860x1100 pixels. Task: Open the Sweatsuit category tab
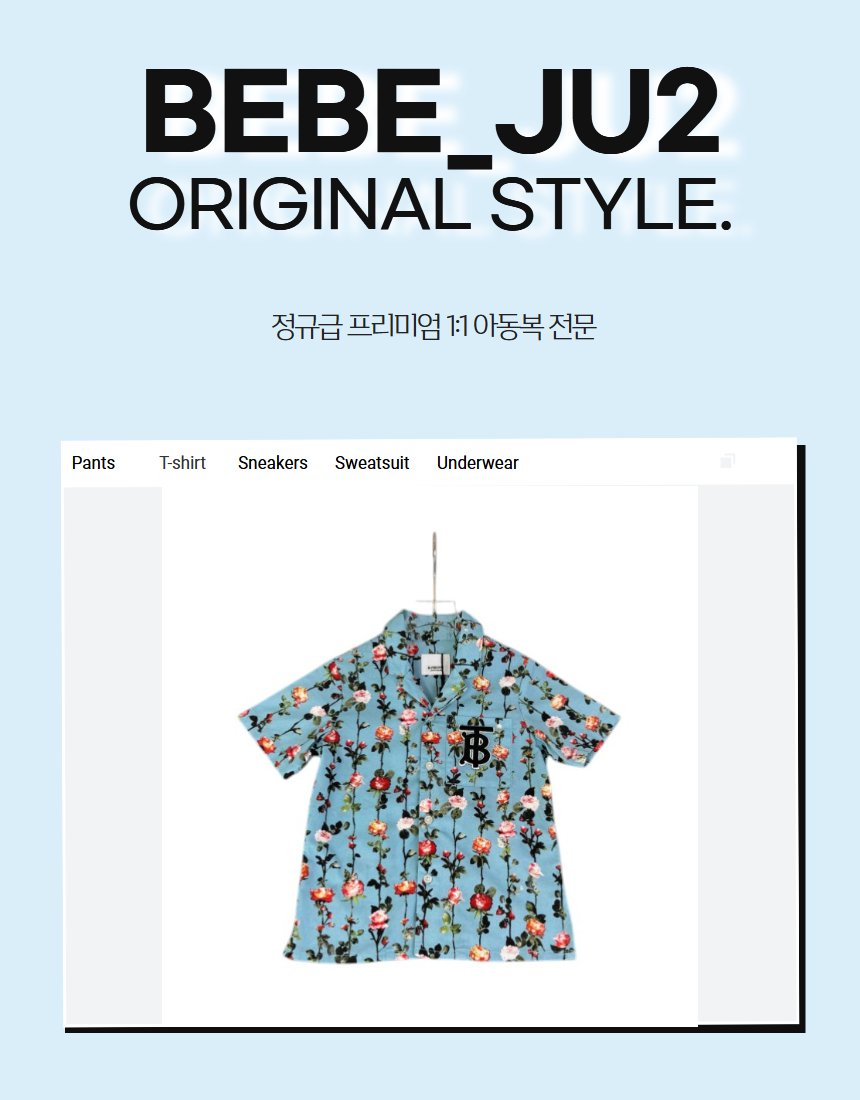(372, 463)
